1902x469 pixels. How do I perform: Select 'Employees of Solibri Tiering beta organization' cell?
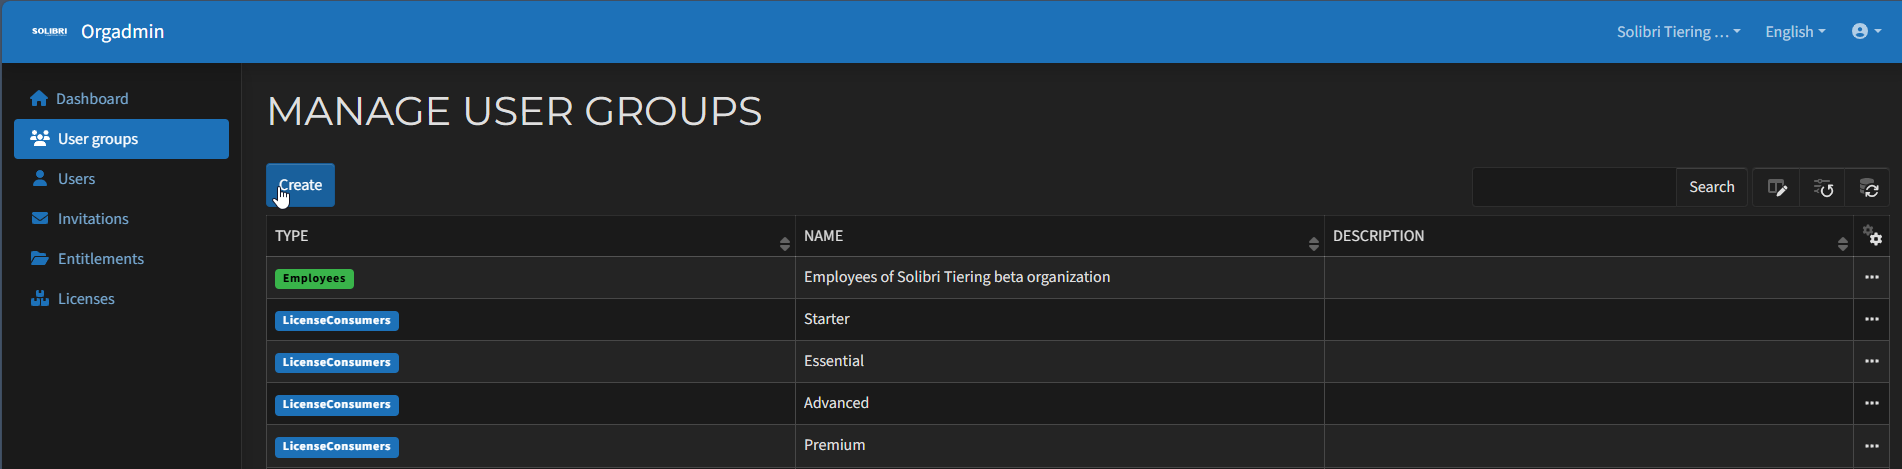pyautogui.click(x=1060, y=277)
